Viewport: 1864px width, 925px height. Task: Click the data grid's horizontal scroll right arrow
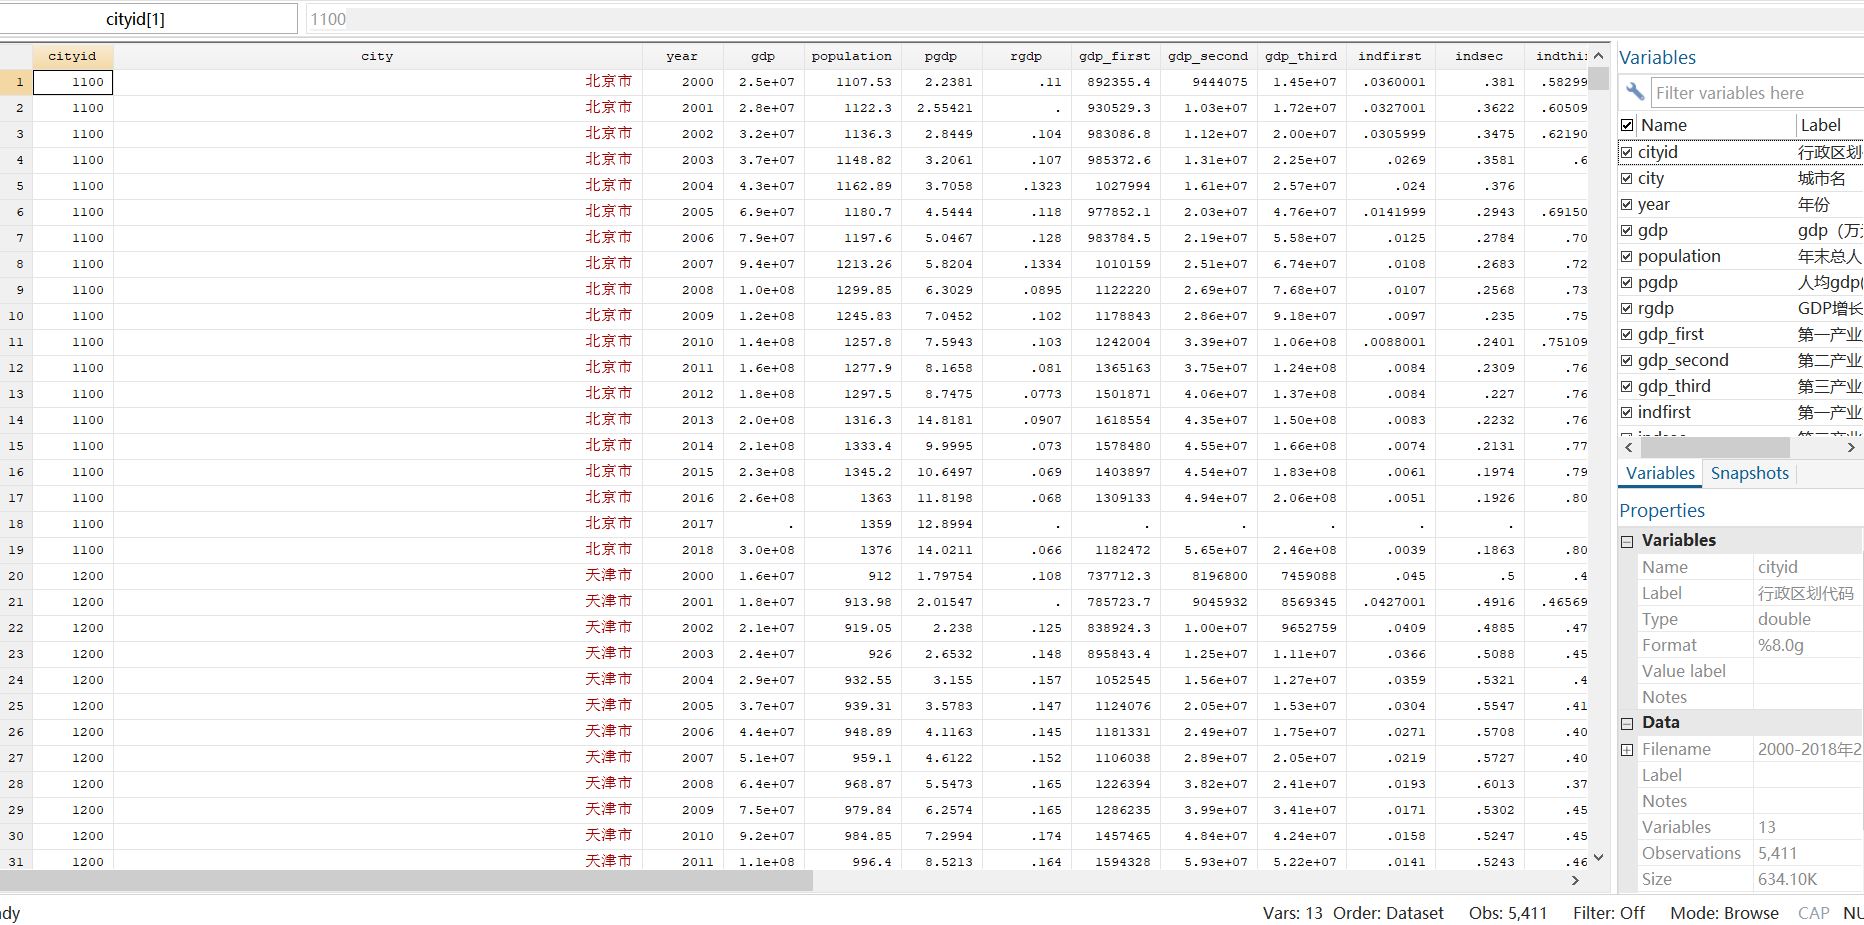click(1575, 880)
